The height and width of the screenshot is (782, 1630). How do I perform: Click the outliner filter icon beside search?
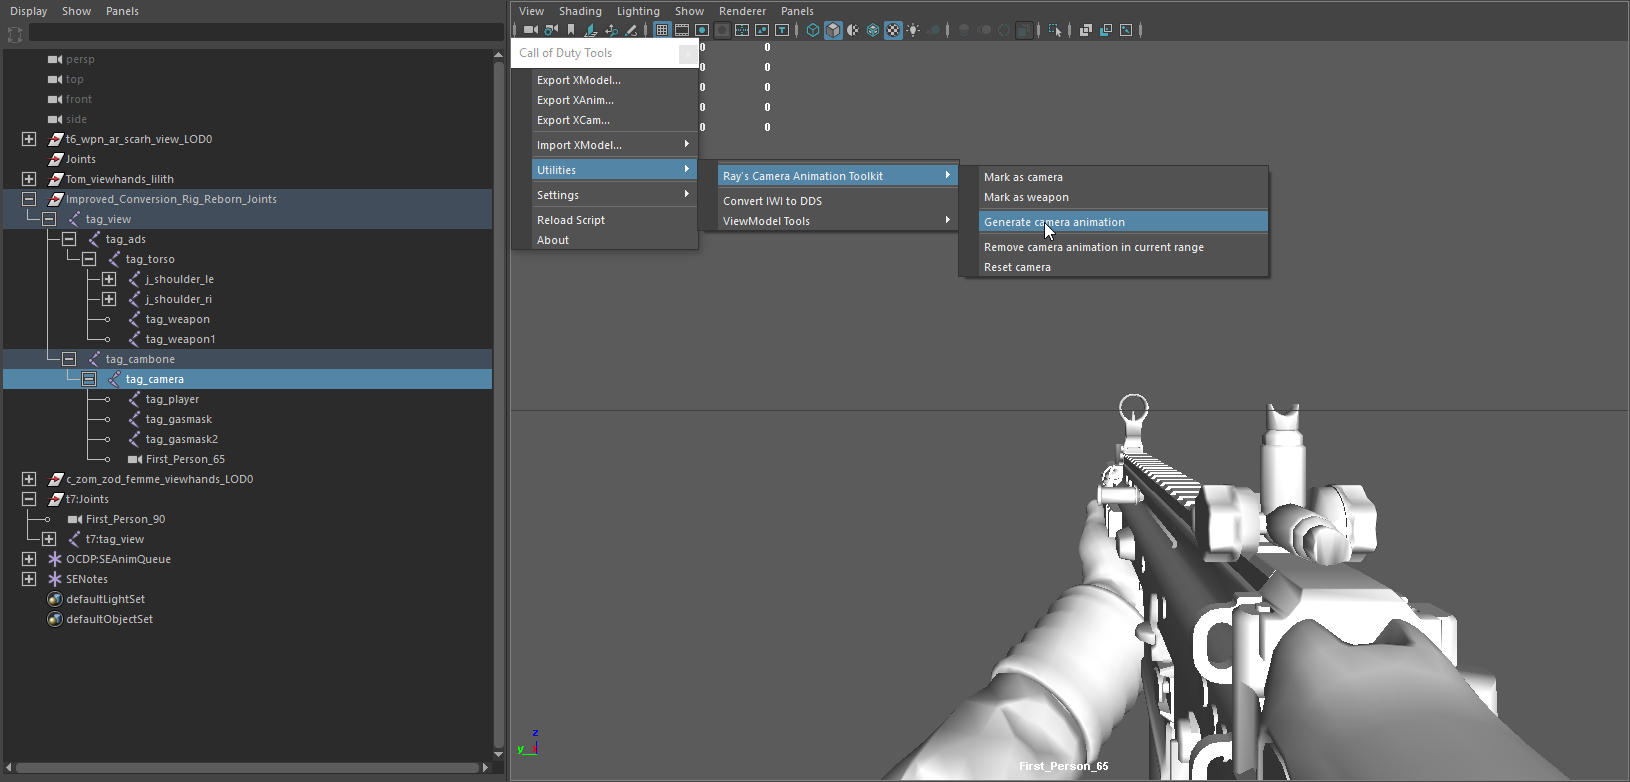(15, 34)
